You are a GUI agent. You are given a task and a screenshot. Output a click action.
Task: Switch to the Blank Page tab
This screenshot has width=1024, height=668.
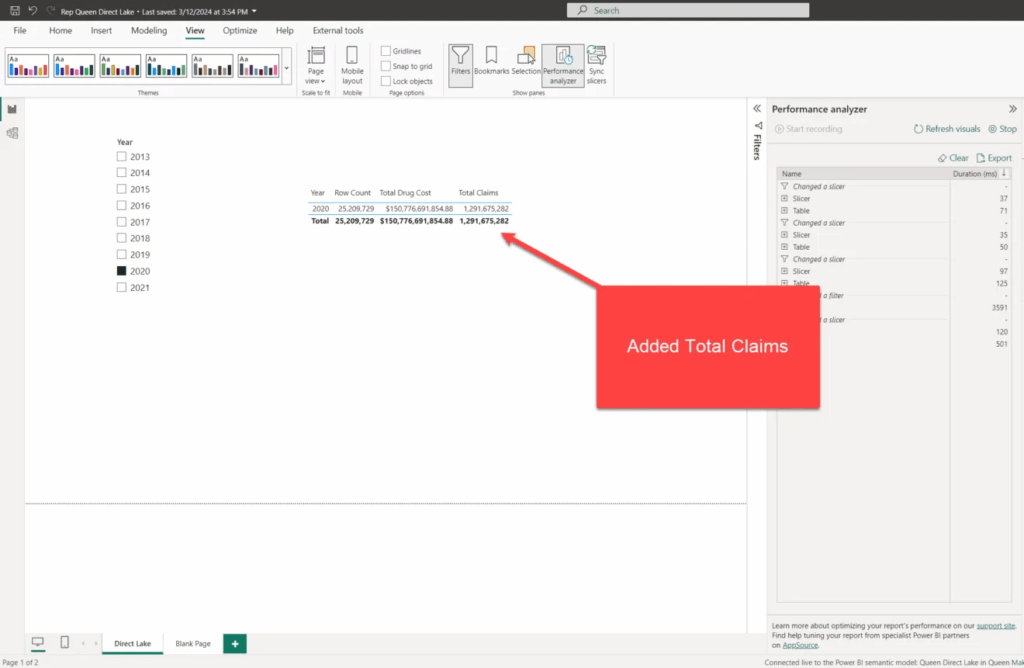coord(193,644)
